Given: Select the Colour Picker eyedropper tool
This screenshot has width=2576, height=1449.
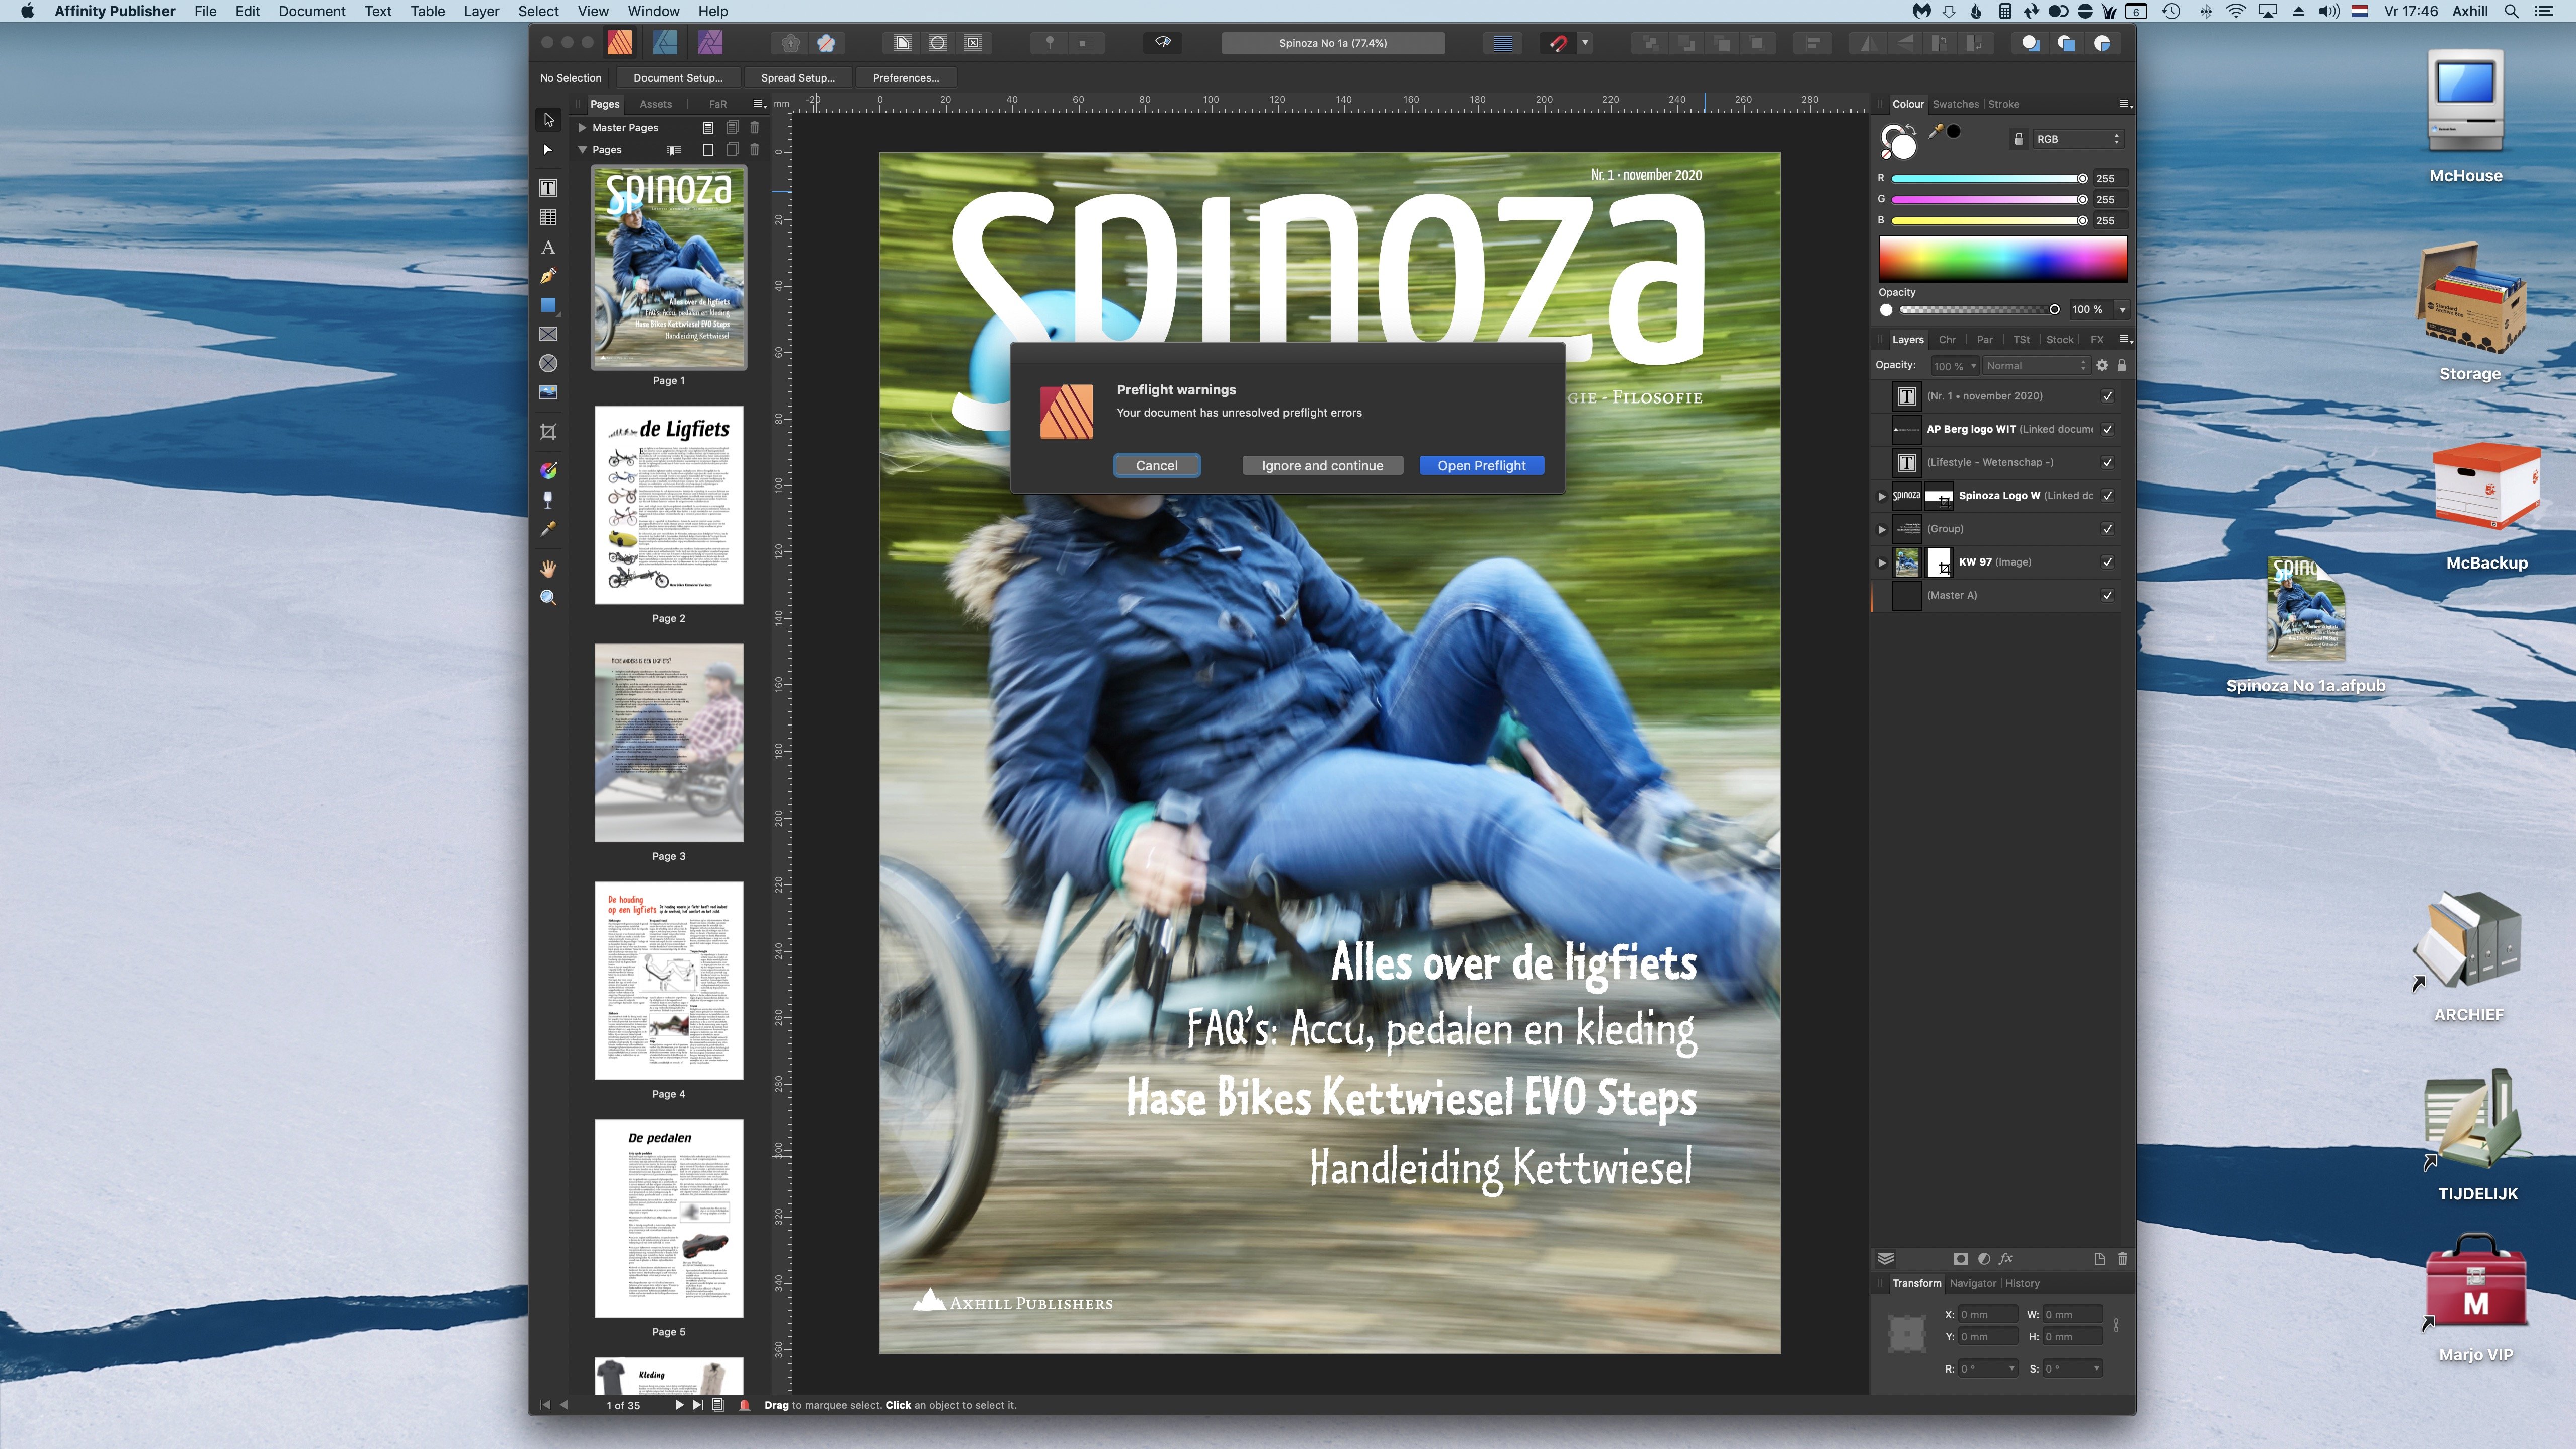Looking at the screenshot, I should point(548,529).
